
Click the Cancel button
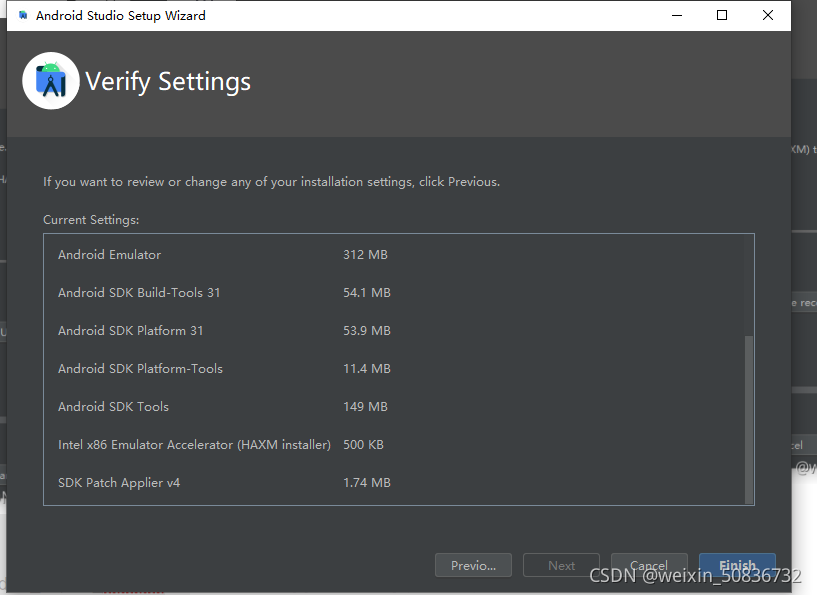tap(649, 565)
